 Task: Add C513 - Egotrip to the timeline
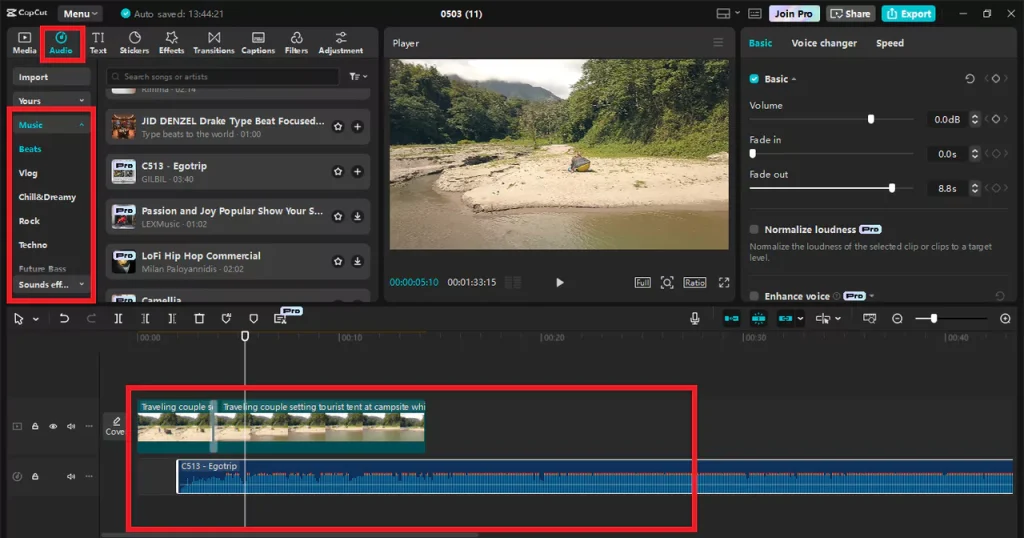coord(357,172)
